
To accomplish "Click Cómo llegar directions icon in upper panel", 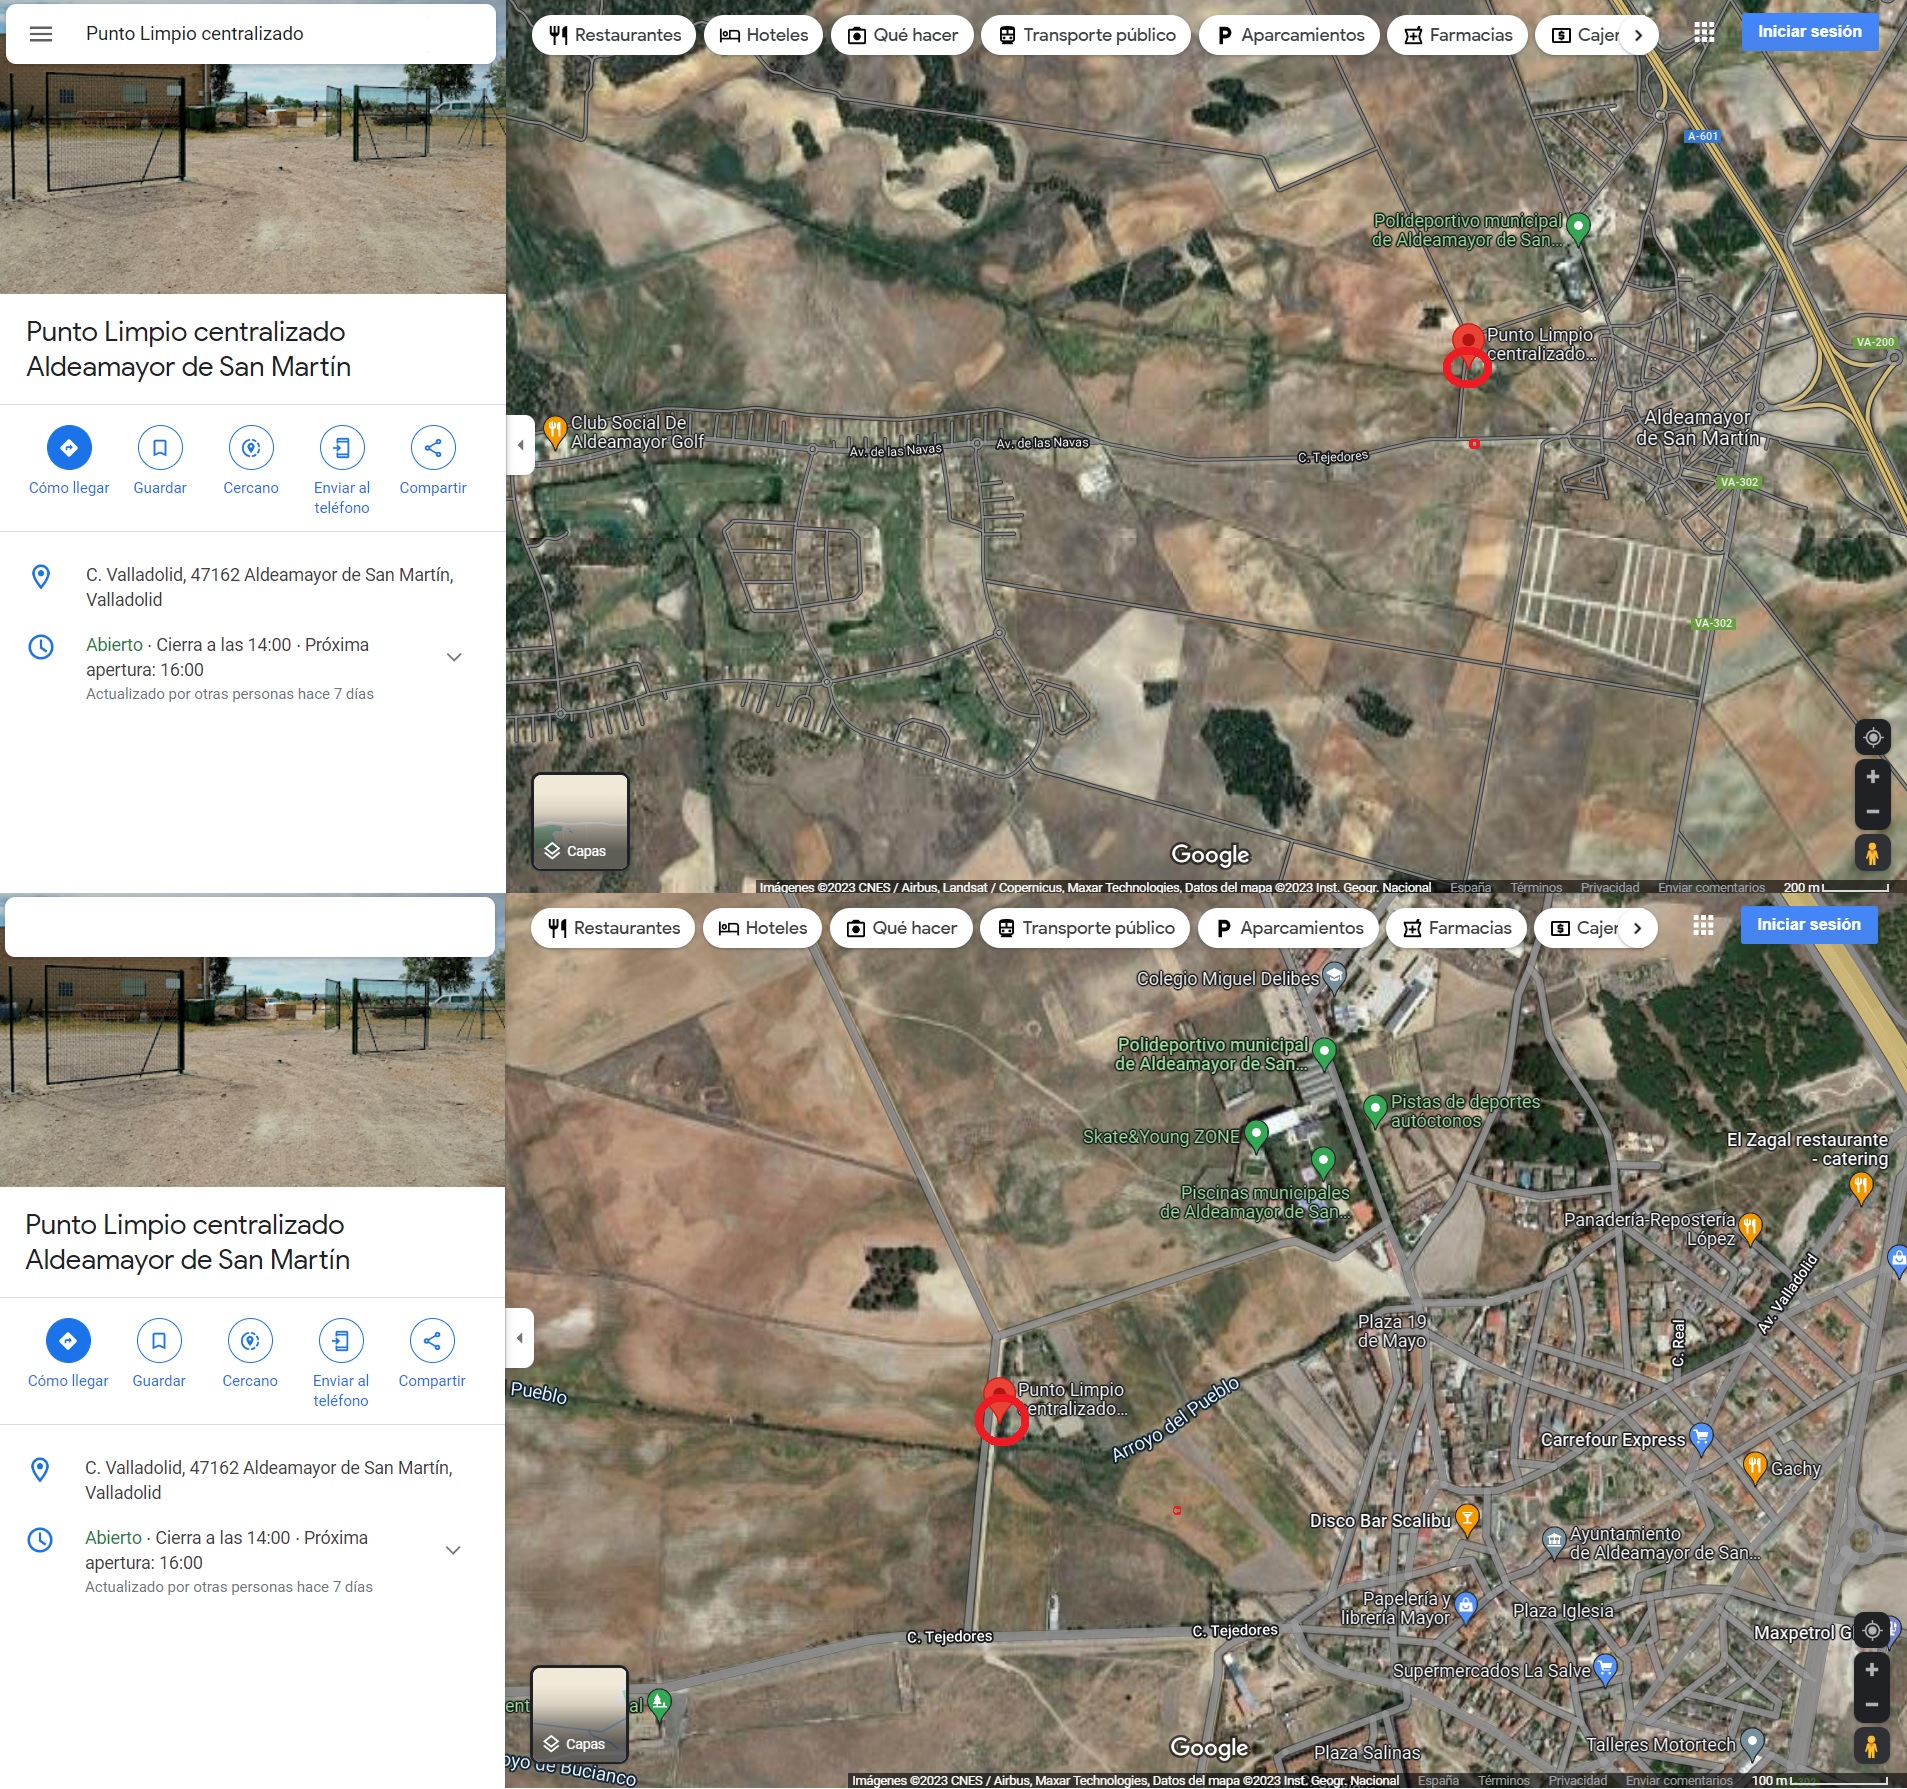I will click(x=69, y=447).
